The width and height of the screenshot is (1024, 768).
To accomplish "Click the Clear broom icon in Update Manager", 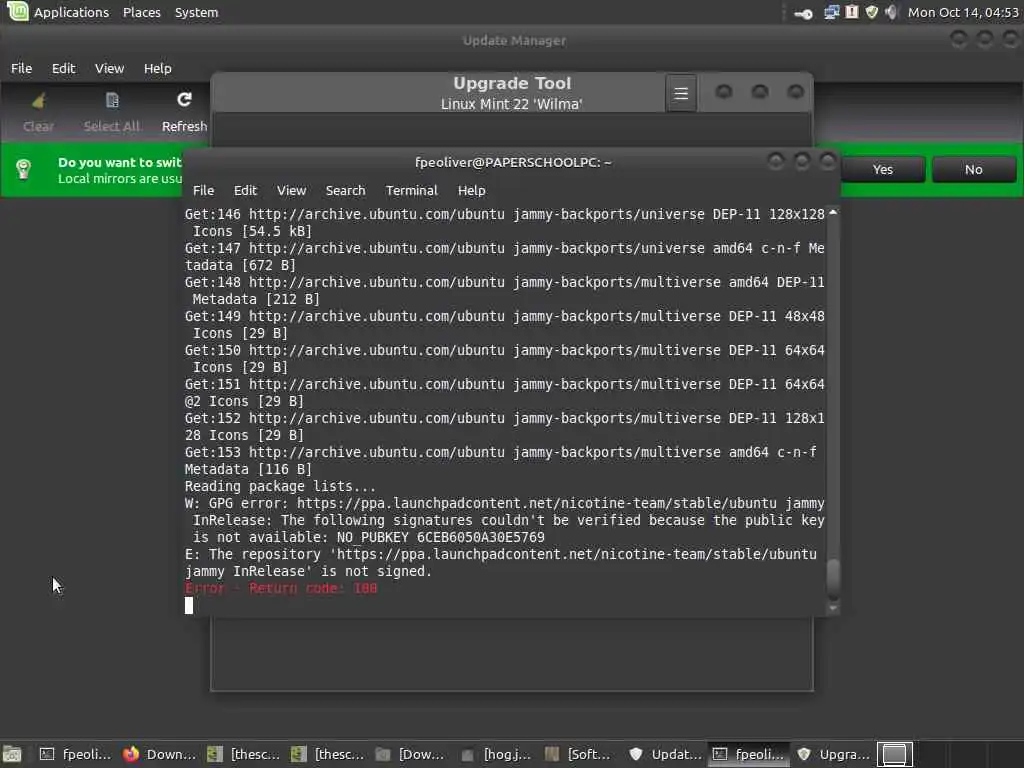I will pos(39,101).
